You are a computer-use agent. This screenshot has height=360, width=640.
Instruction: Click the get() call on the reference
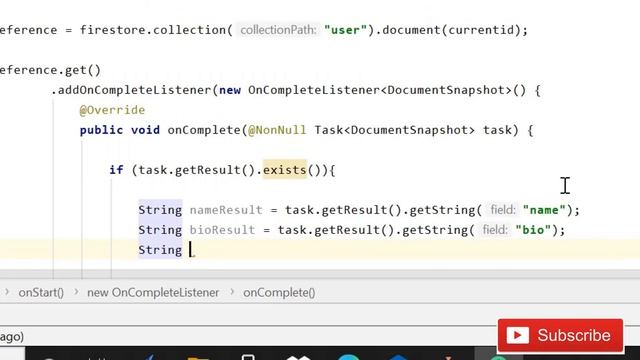coord(82,70)
